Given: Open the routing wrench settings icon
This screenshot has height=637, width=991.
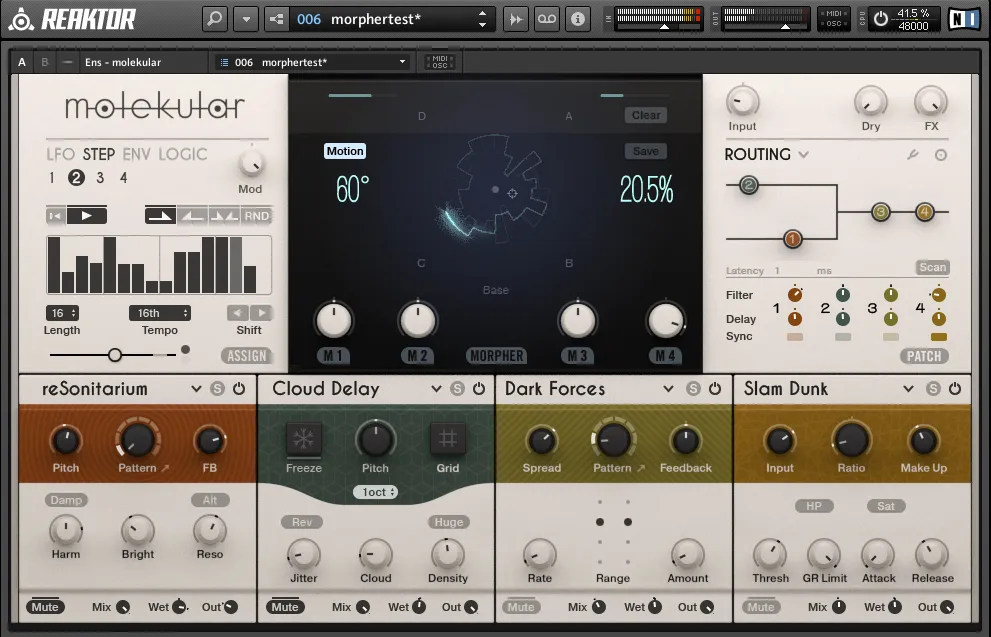Looking at the screenshot, I should coord(913,154).
